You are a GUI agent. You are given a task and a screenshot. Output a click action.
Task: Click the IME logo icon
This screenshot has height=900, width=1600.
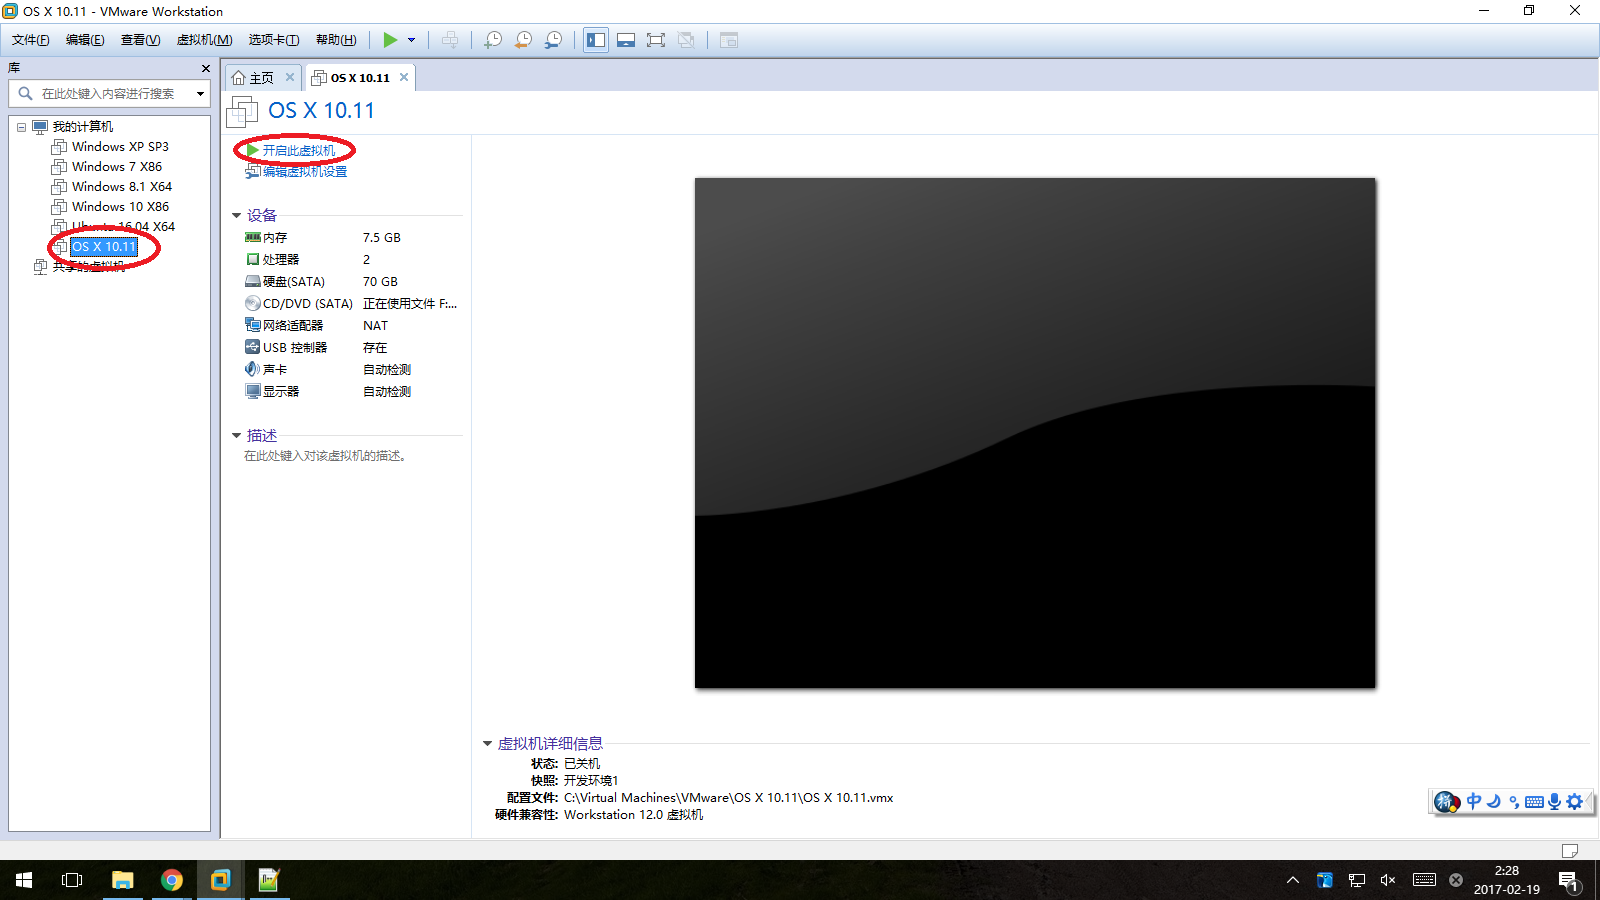point(1446,802)
